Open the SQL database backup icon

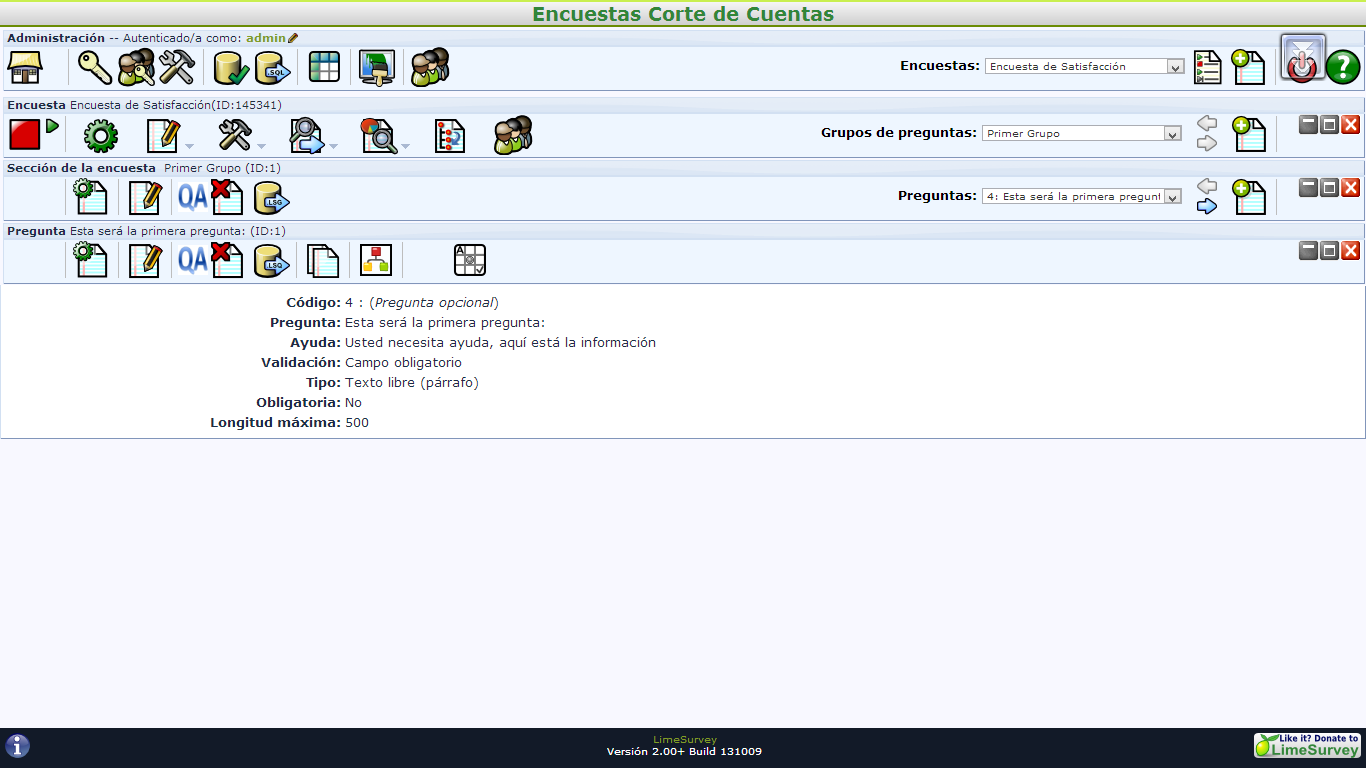click(x=272, y=68)
